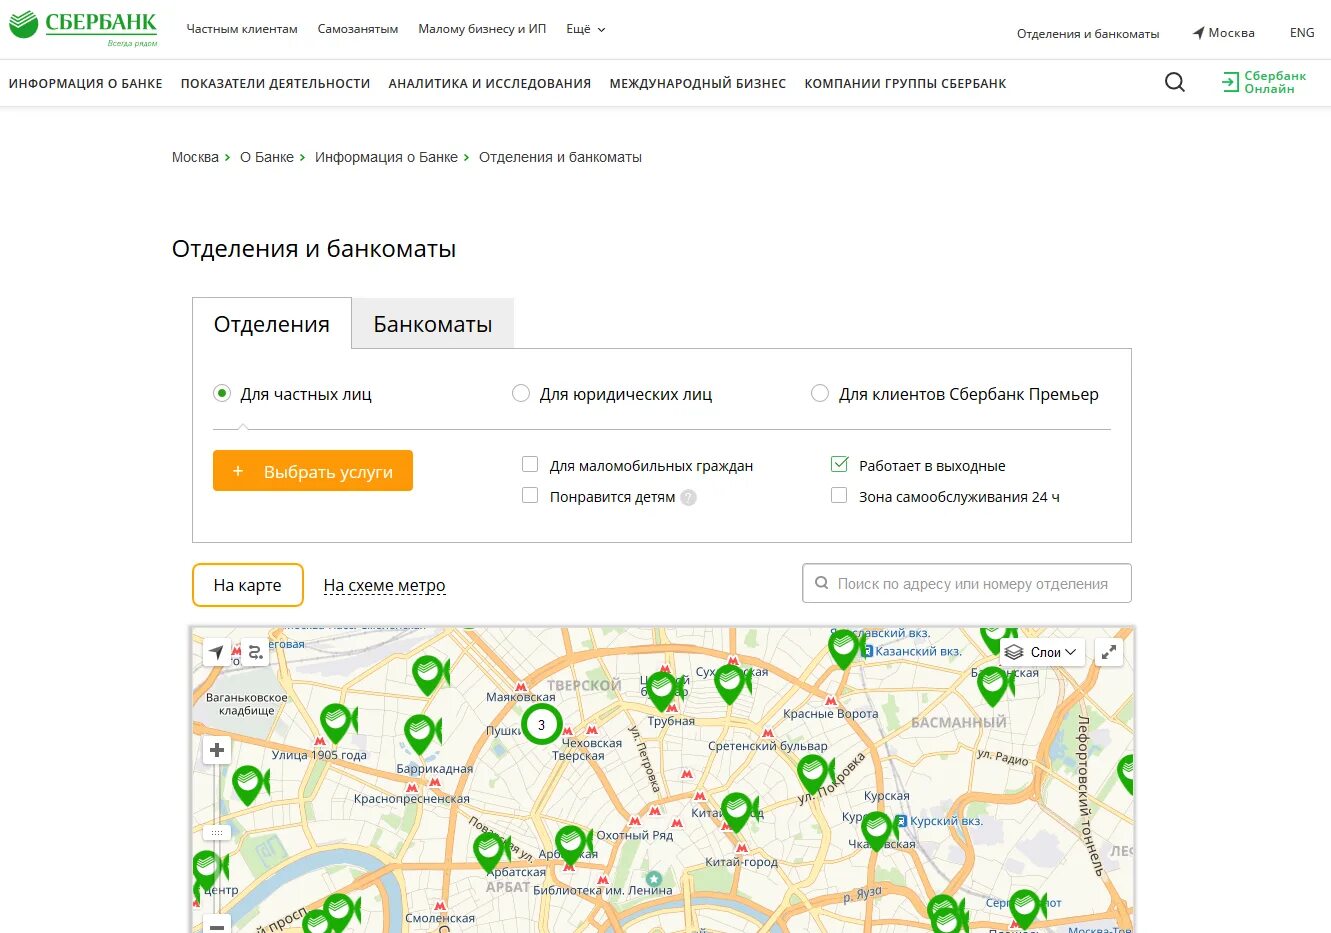Expand the map to fullscreen
This screenshot has width=1331, height=933.
(1109, 652)
